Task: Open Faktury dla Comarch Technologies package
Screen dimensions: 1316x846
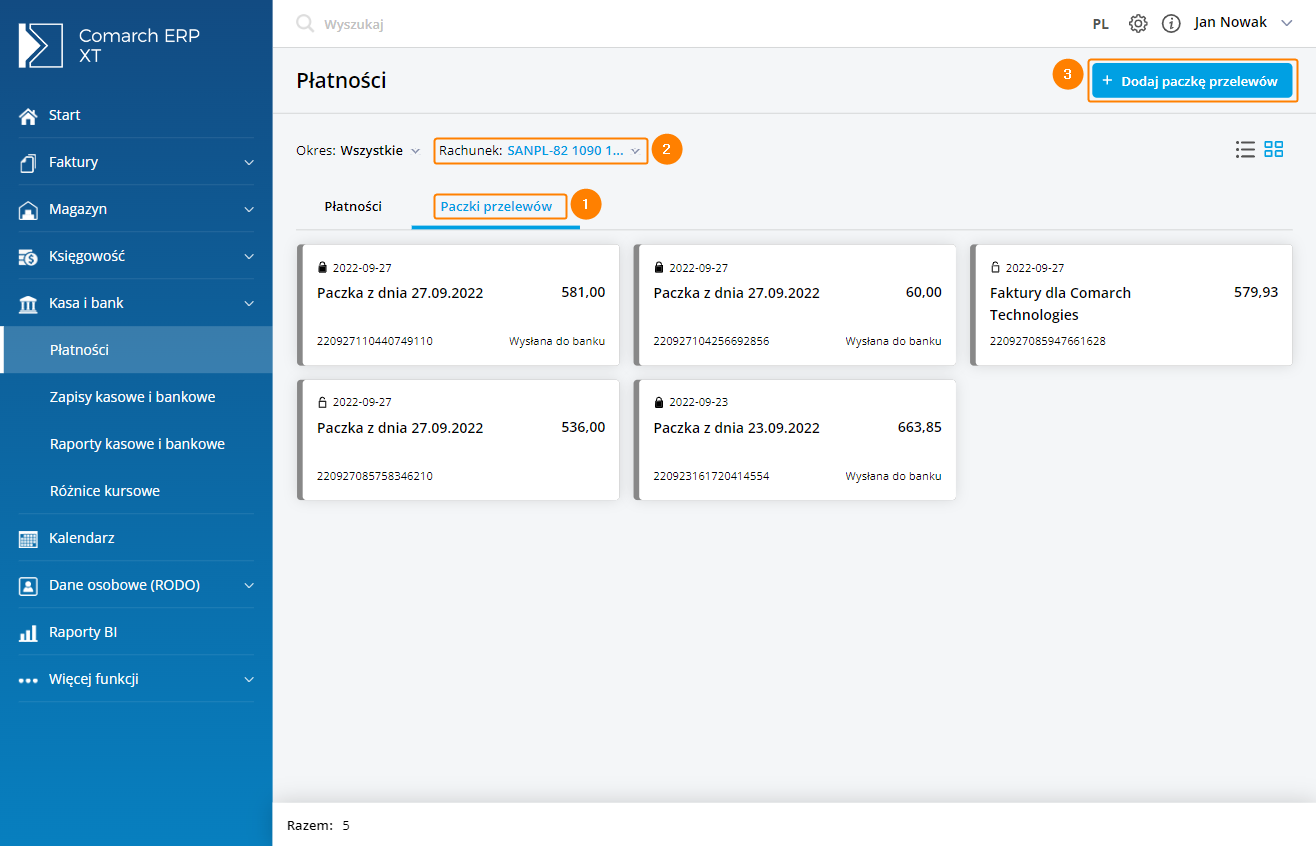Action: tap(1060, 304)
